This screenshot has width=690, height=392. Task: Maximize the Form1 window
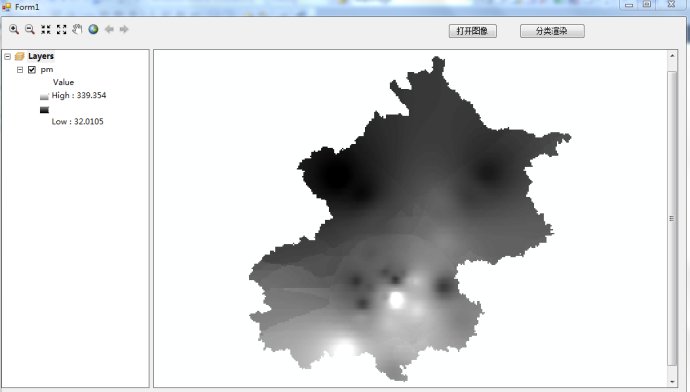(647, 5)
